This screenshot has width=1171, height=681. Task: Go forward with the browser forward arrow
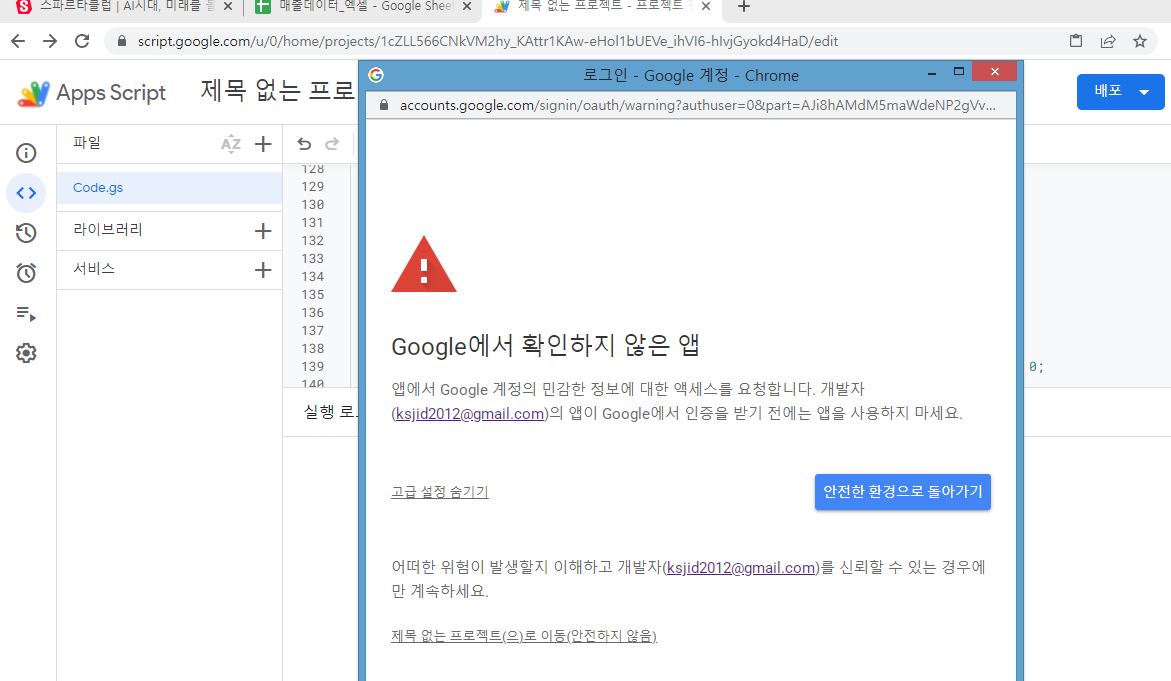point(50,41)
